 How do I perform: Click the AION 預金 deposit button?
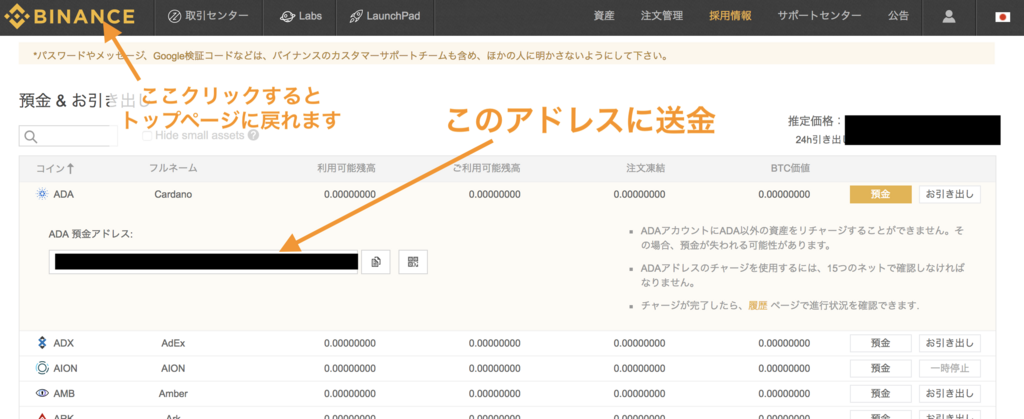(880, 368)
